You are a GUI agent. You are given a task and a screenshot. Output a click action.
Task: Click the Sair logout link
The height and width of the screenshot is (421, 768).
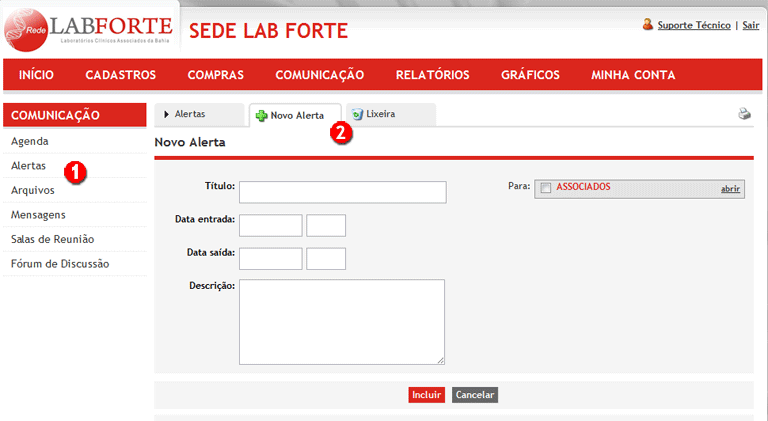[x=749, y=25]
